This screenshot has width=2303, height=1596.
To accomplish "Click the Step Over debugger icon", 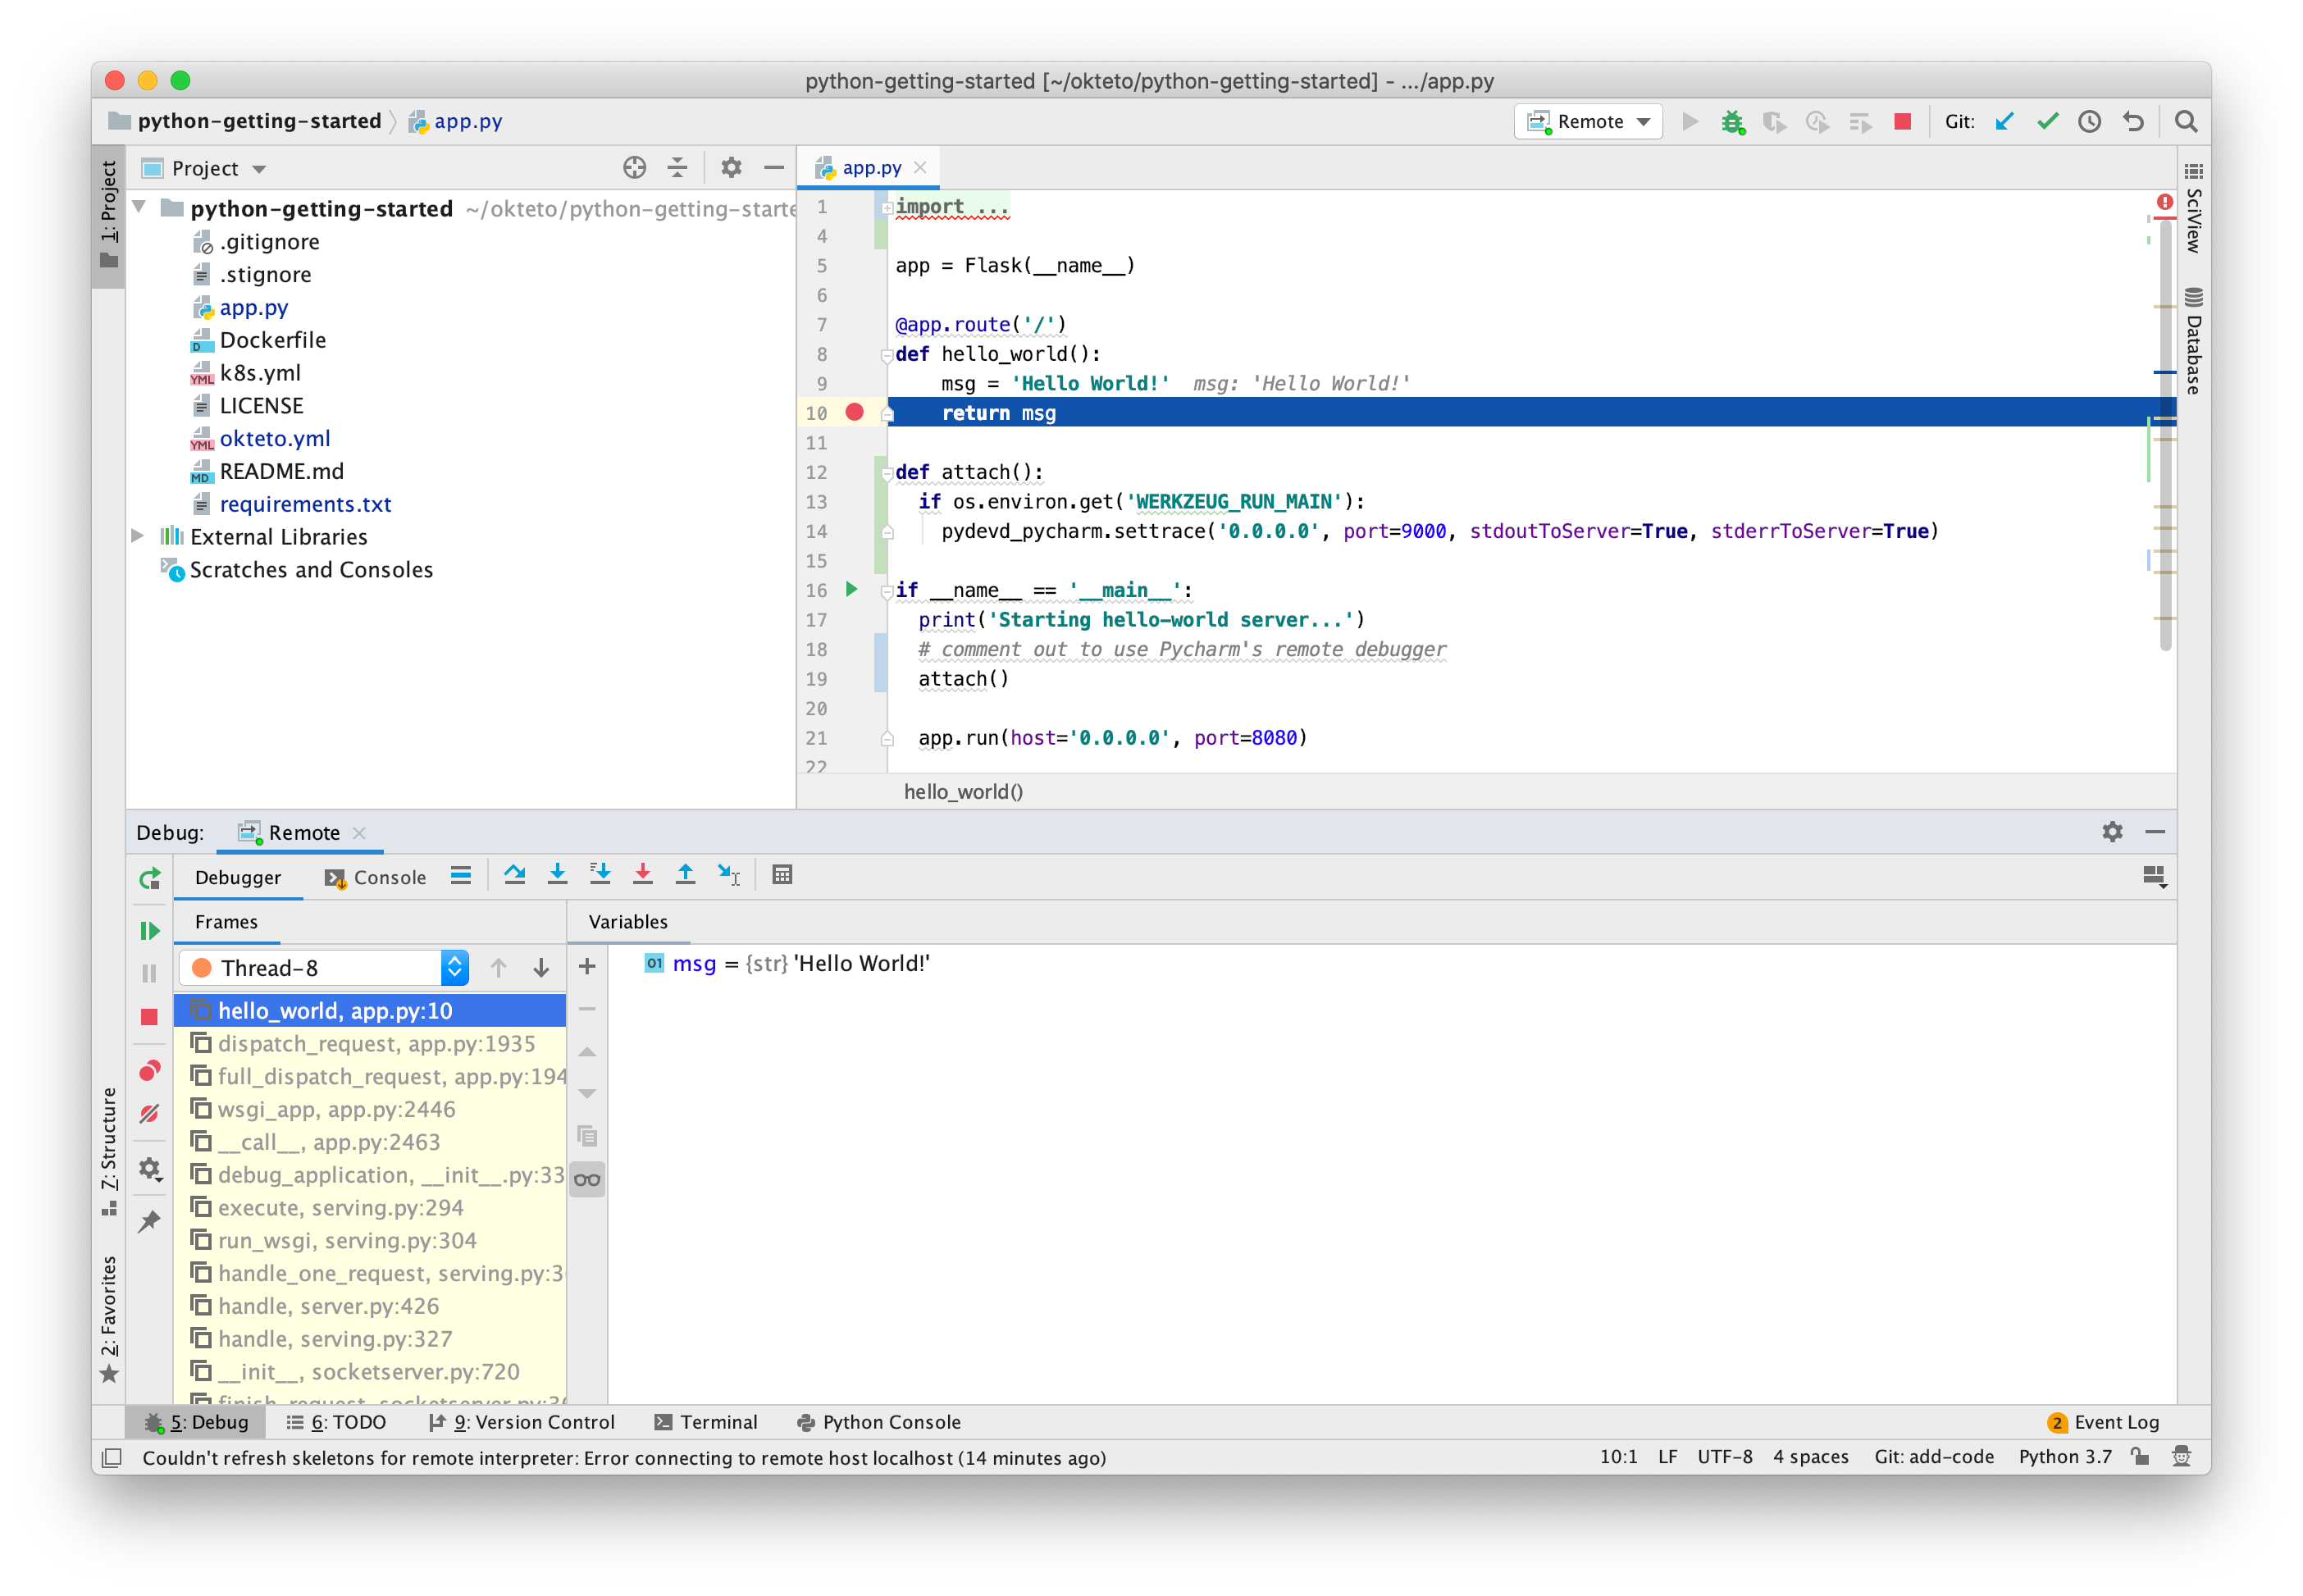I will coord(514,873).
